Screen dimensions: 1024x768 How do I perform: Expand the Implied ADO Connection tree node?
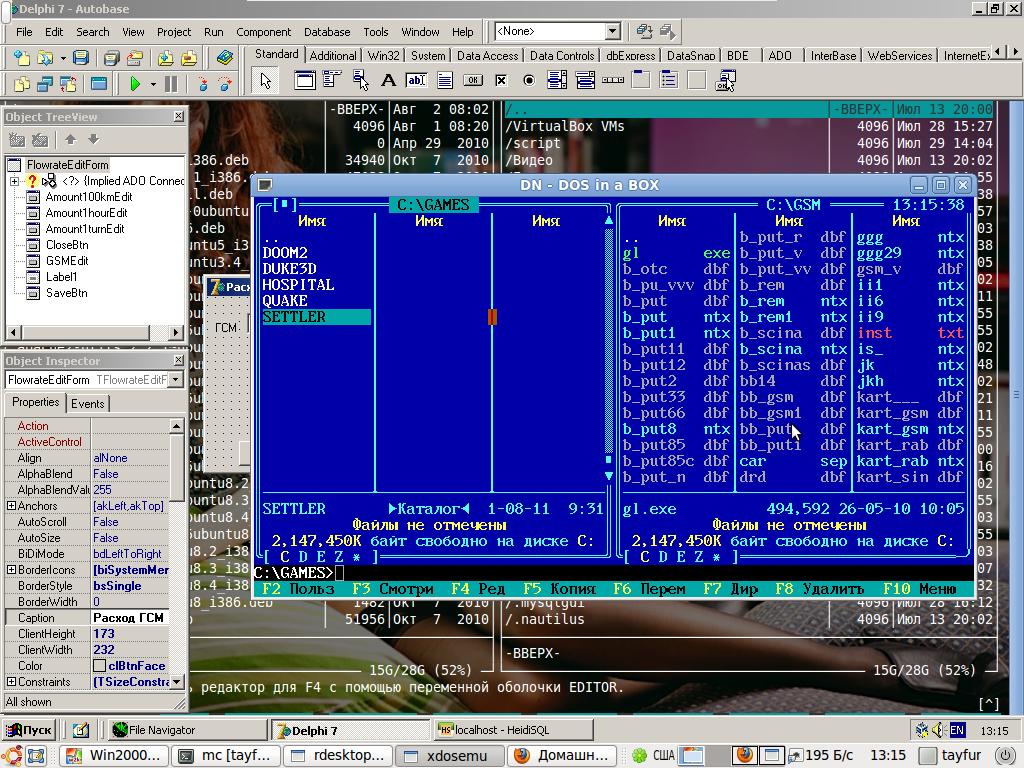point(14,181)
